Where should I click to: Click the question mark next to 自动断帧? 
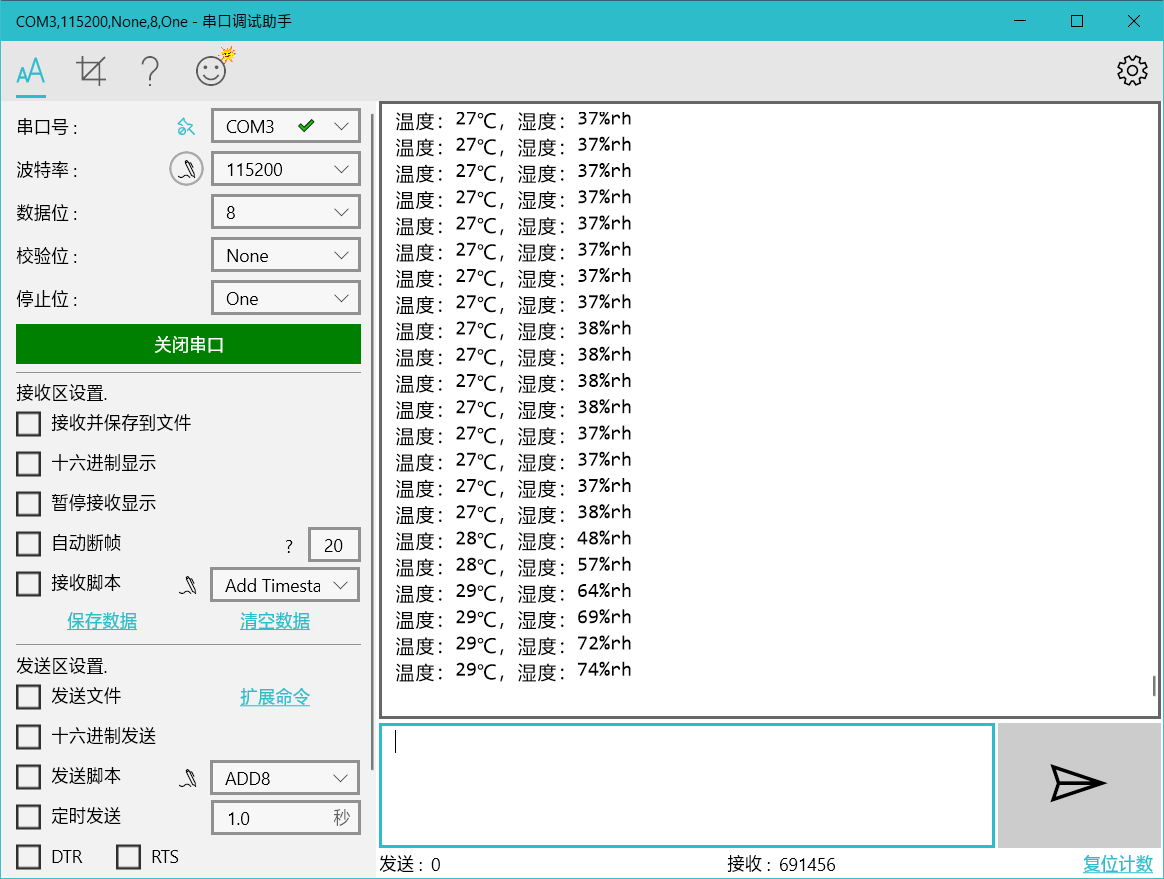tap(289, 547)
